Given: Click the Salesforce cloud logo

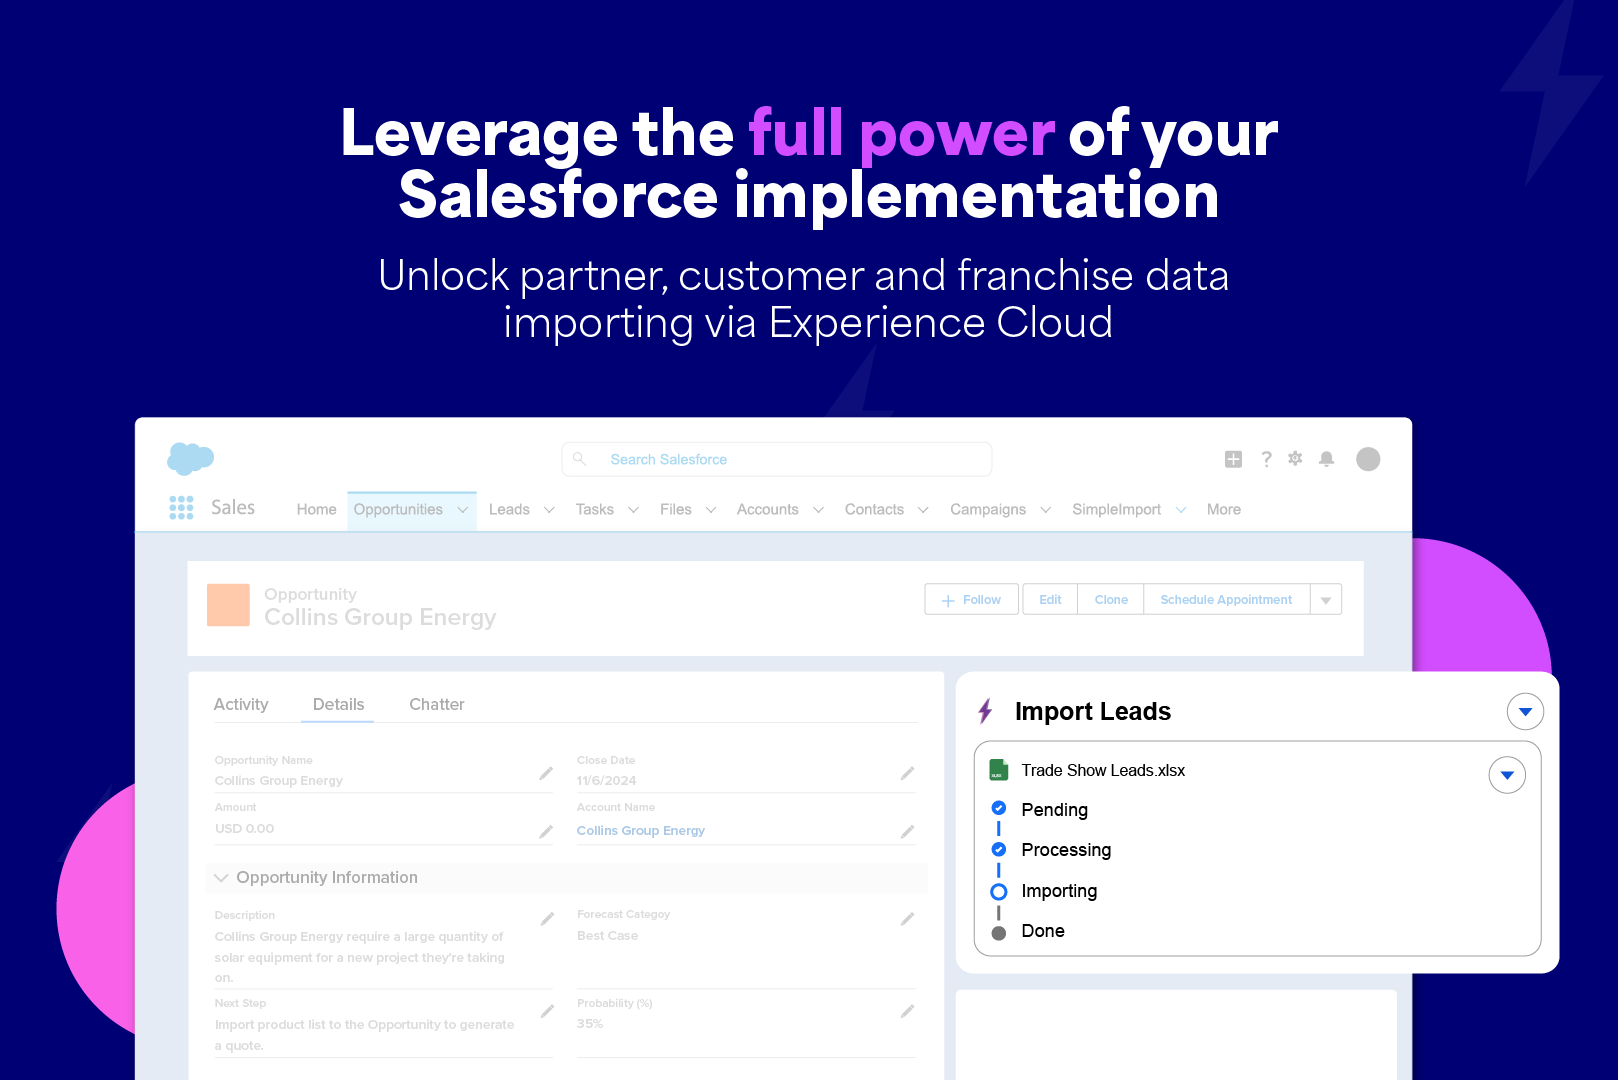Looking at the screenshot, I should (190, 458).
